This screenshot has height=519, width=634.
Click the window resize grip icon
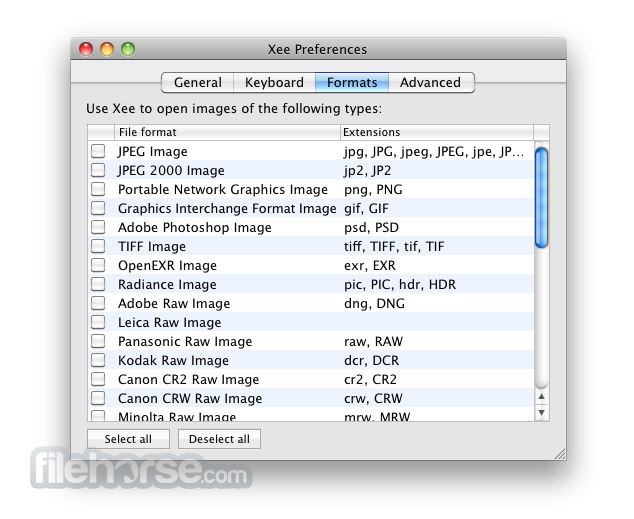point(560,454)
